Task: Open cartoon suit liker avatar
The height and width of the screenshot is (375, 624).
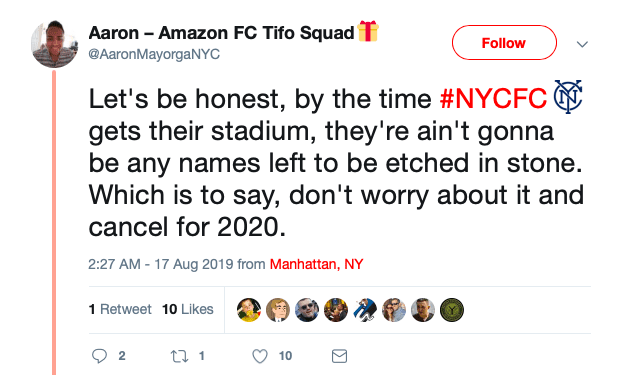Action: pos(278,310)
